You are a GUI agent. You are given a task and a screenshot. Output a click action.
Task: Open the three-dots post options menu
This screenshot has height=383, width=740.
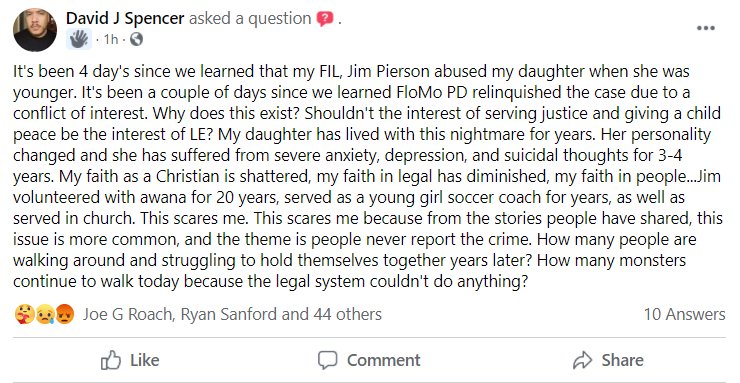click(706, 28)
